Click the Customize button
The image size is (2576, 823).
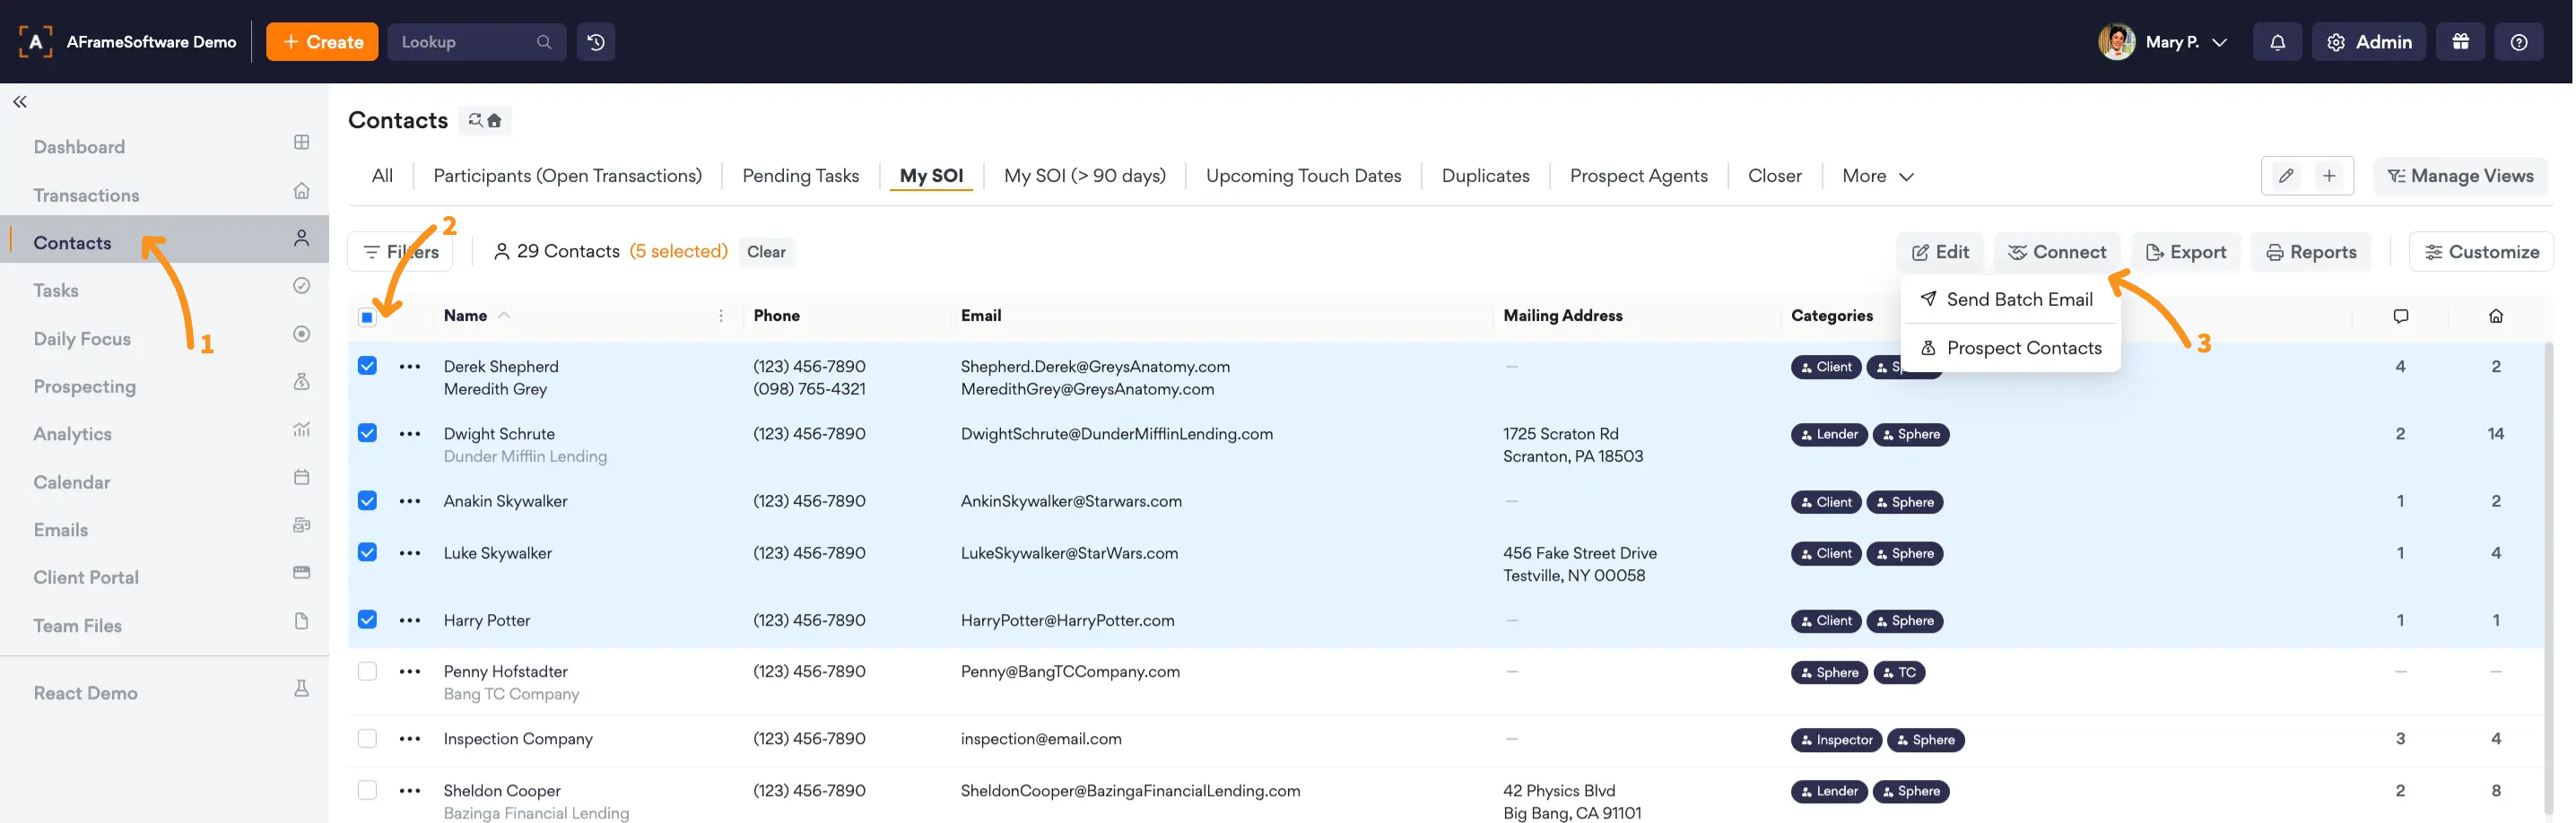click(x=2481, y=252)
